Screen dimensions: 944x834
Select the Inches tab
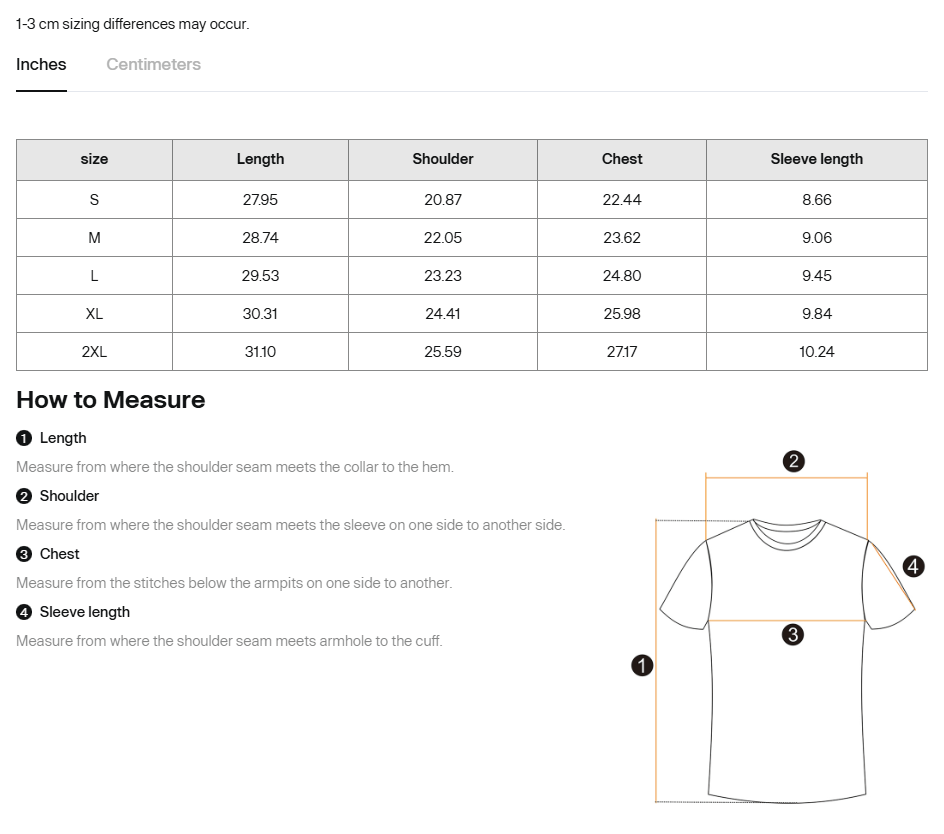pyautogui.click(x=41, y=64)
